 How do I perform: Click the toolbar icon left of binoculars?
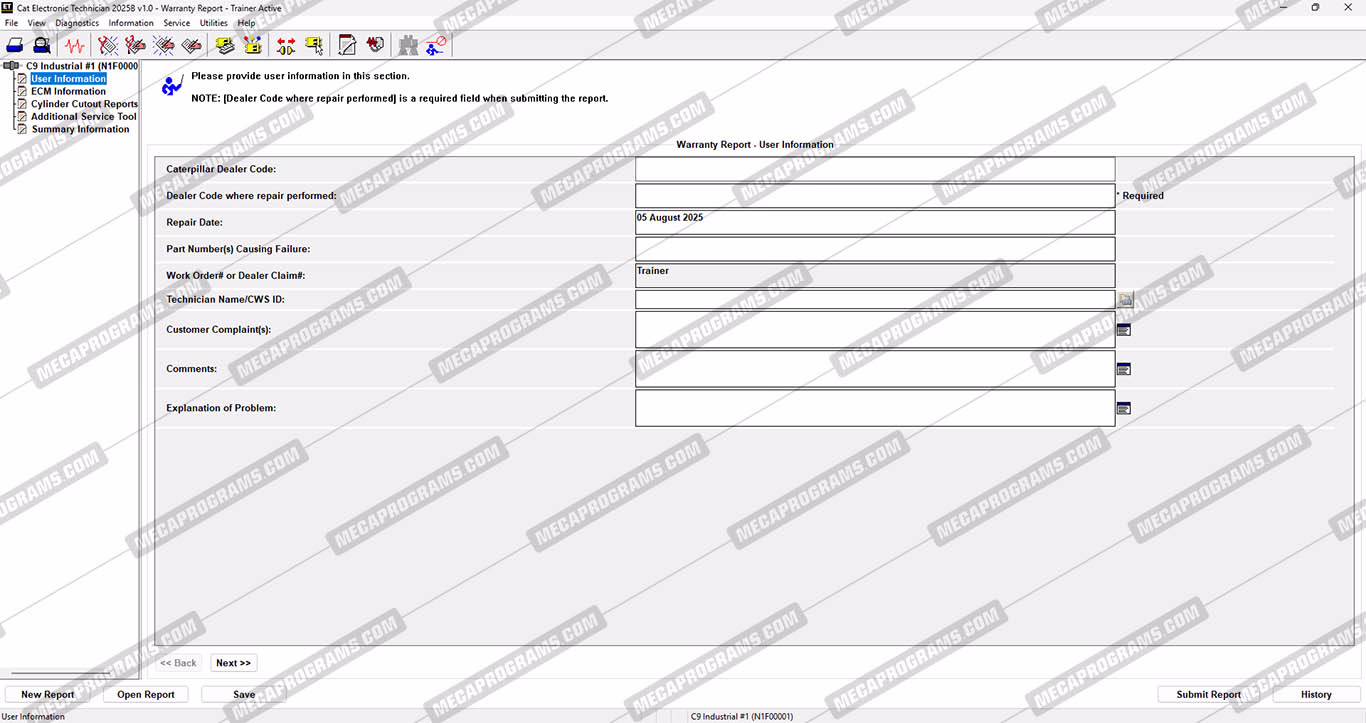pyautogui.click(x=375, y=45)
